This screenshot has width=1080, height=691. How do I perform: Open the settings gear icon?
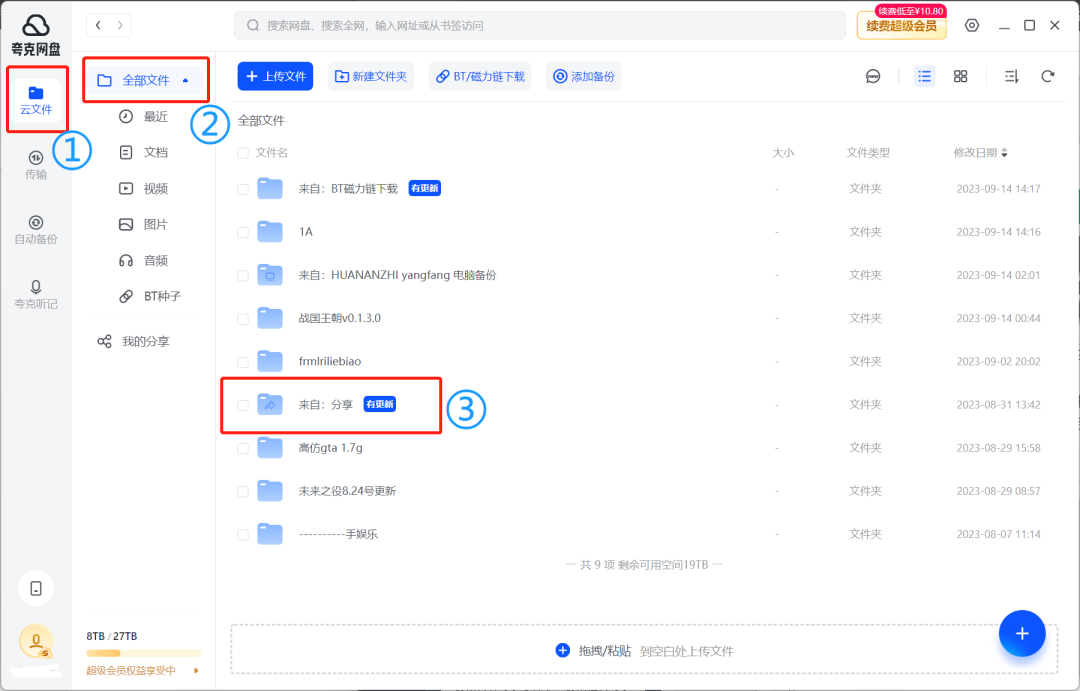pos(972,25)
